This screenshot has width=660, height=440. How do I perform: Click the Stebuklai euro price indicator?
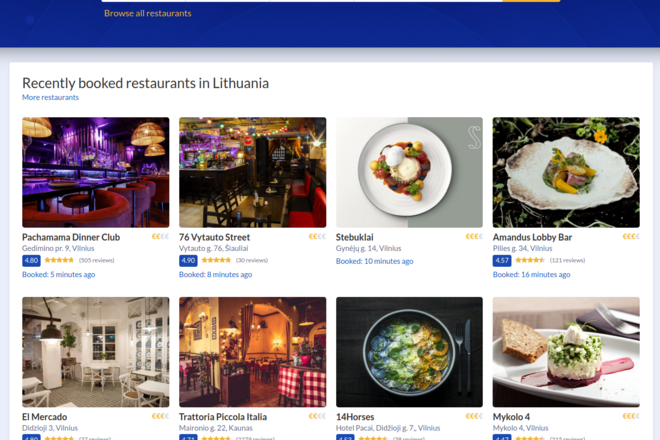tap(474, 237)
